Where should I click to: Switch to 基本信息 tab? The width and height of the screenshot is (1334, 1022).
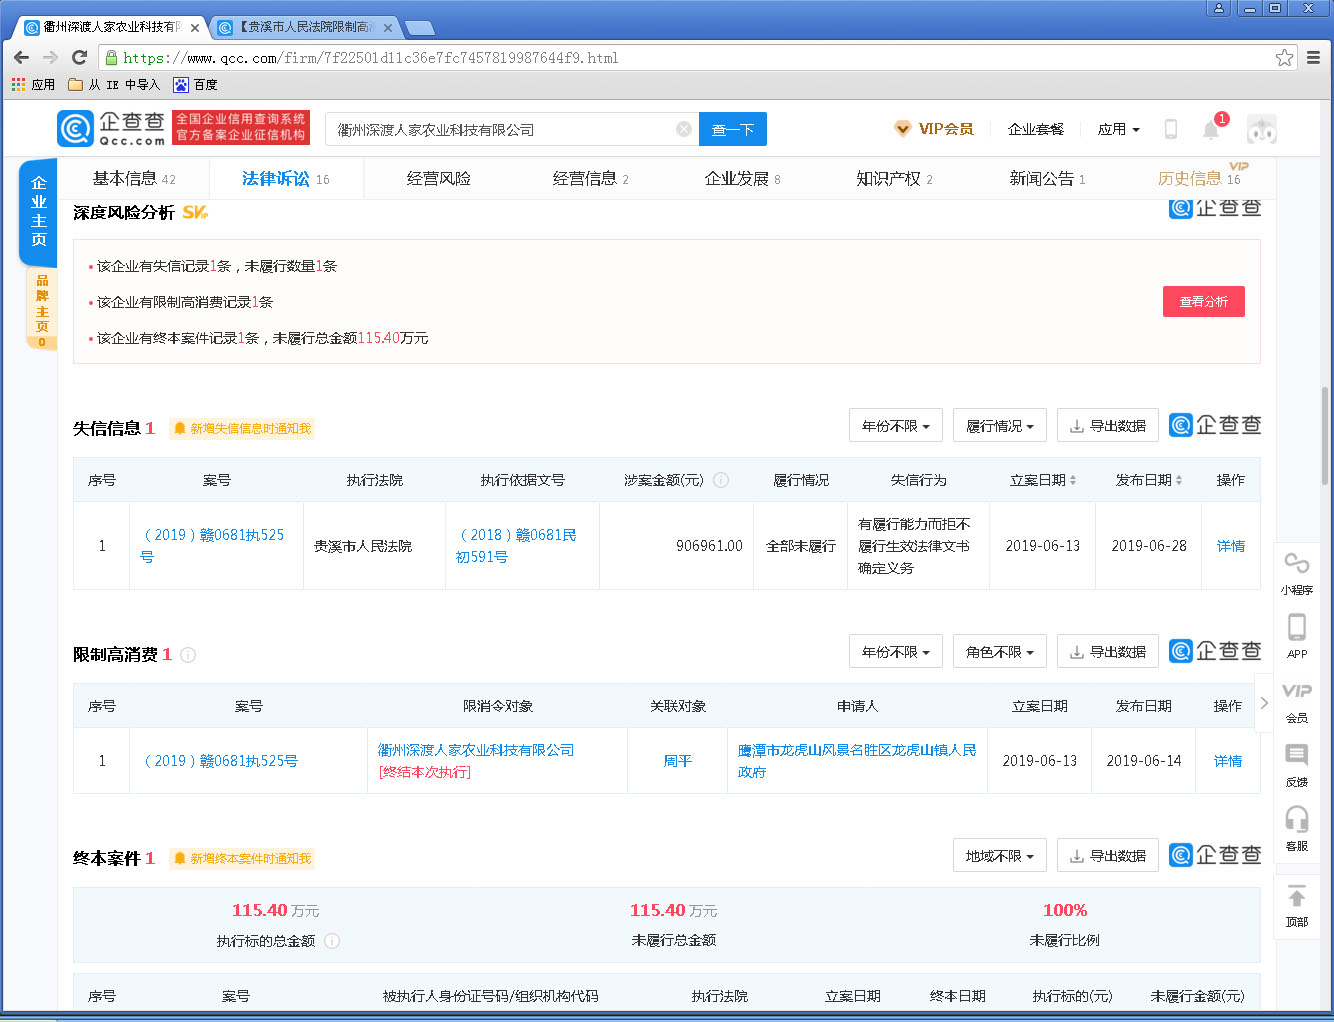click(133, 179)
